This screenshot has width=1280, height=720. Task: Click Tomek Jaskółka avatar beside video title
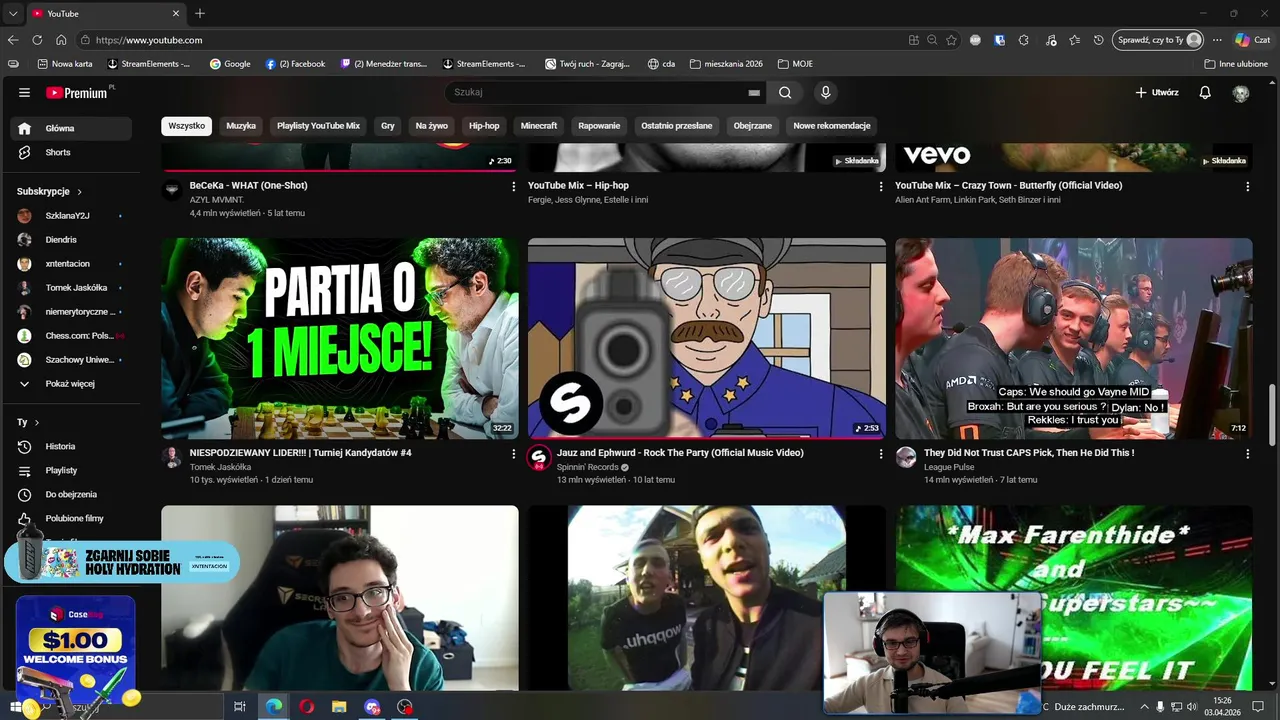172,458
